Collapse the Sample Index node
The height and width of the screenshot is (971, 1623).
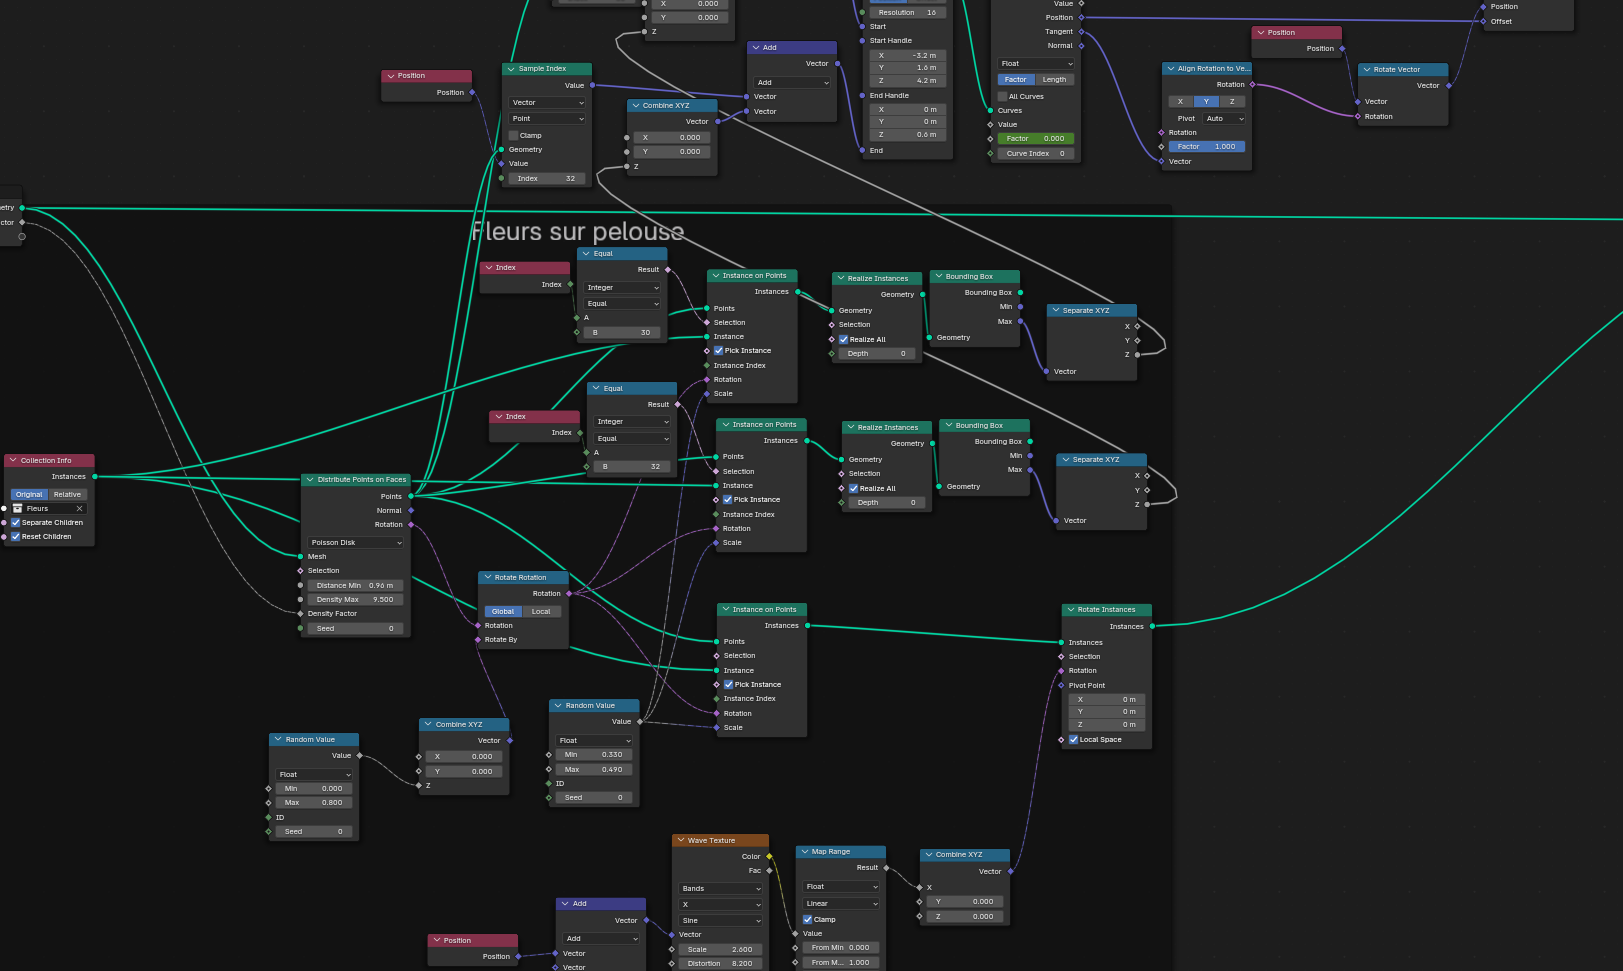pyautogui.click(x=511, y=68)
